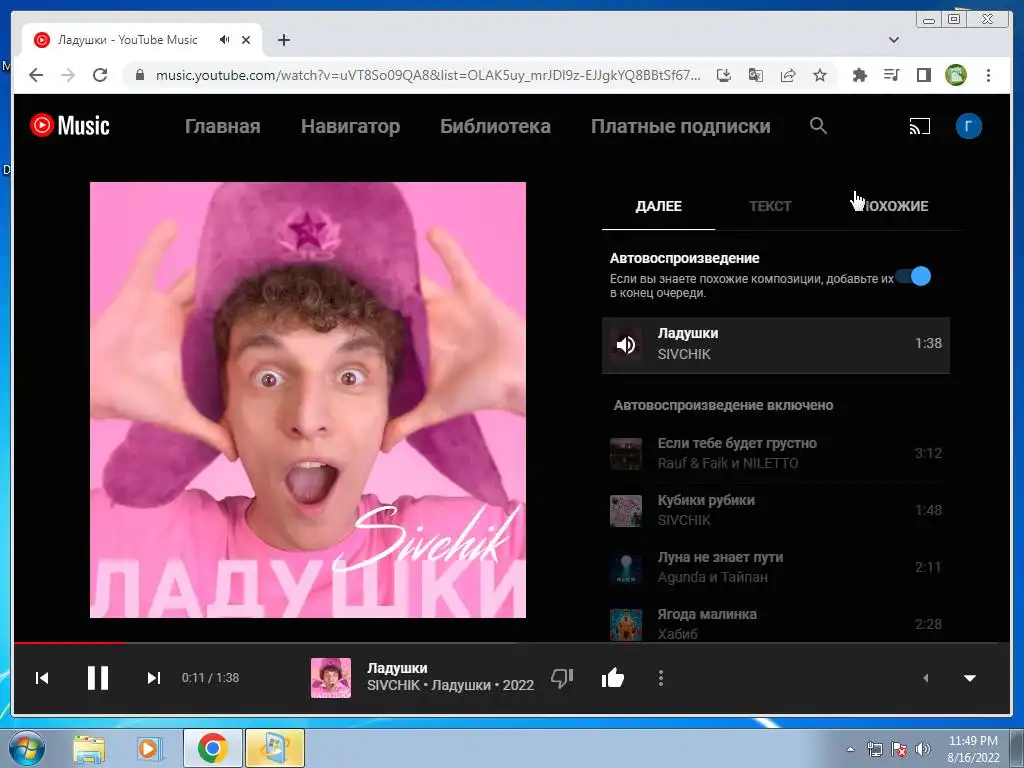
Task: Skip to the next track
Action: (153, 678)
